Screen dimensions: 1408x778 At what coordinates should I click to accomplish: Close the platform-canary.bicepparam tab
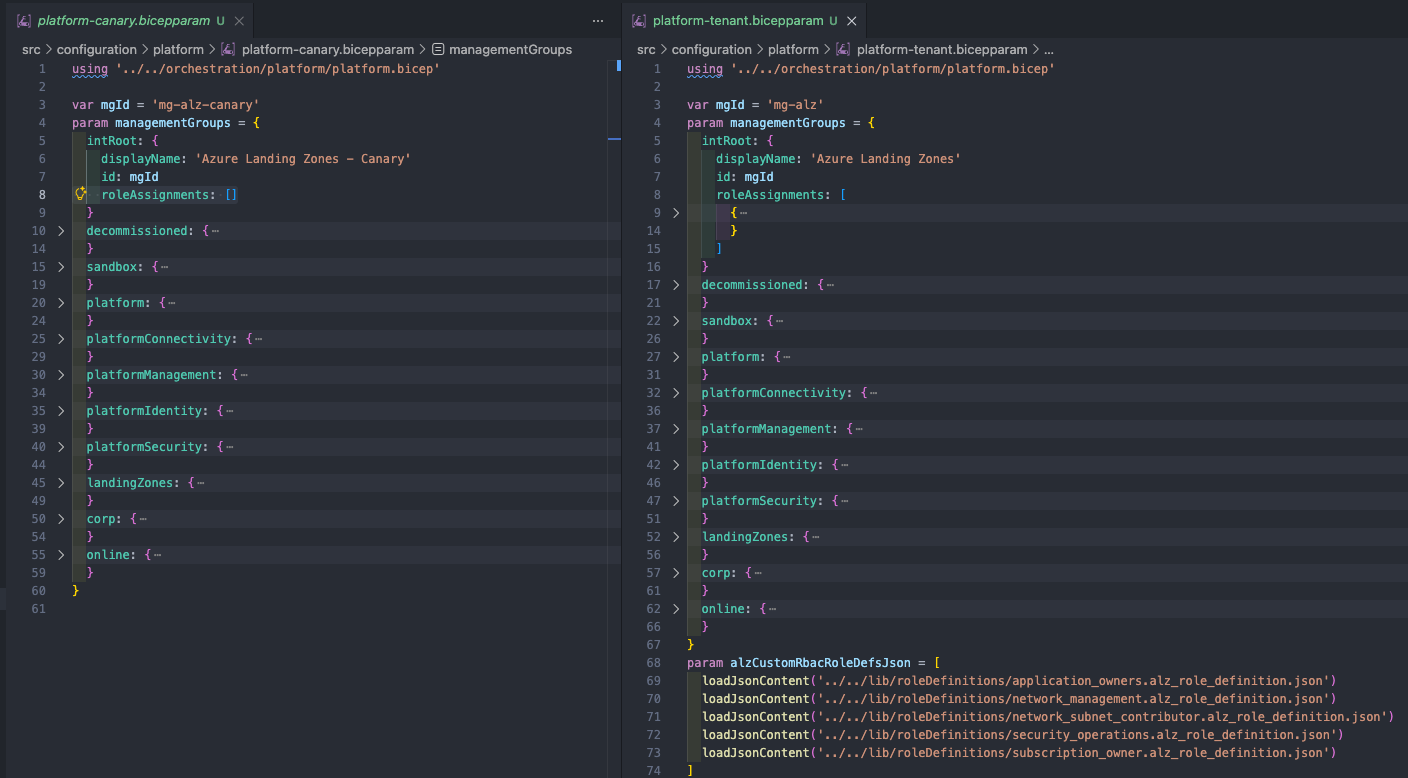pyautogui.click(x=237, y=20)
